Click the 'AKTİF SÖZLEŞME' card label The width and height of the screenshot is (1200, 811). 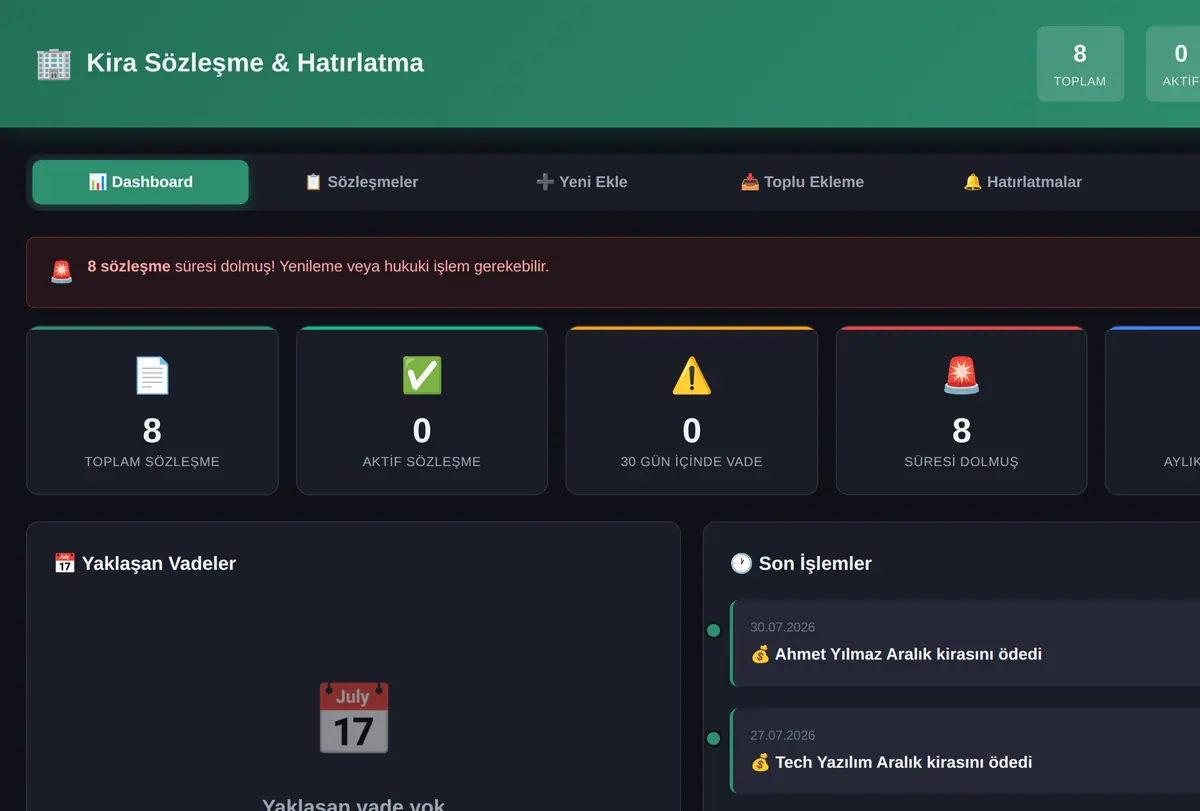coord(422,462)
